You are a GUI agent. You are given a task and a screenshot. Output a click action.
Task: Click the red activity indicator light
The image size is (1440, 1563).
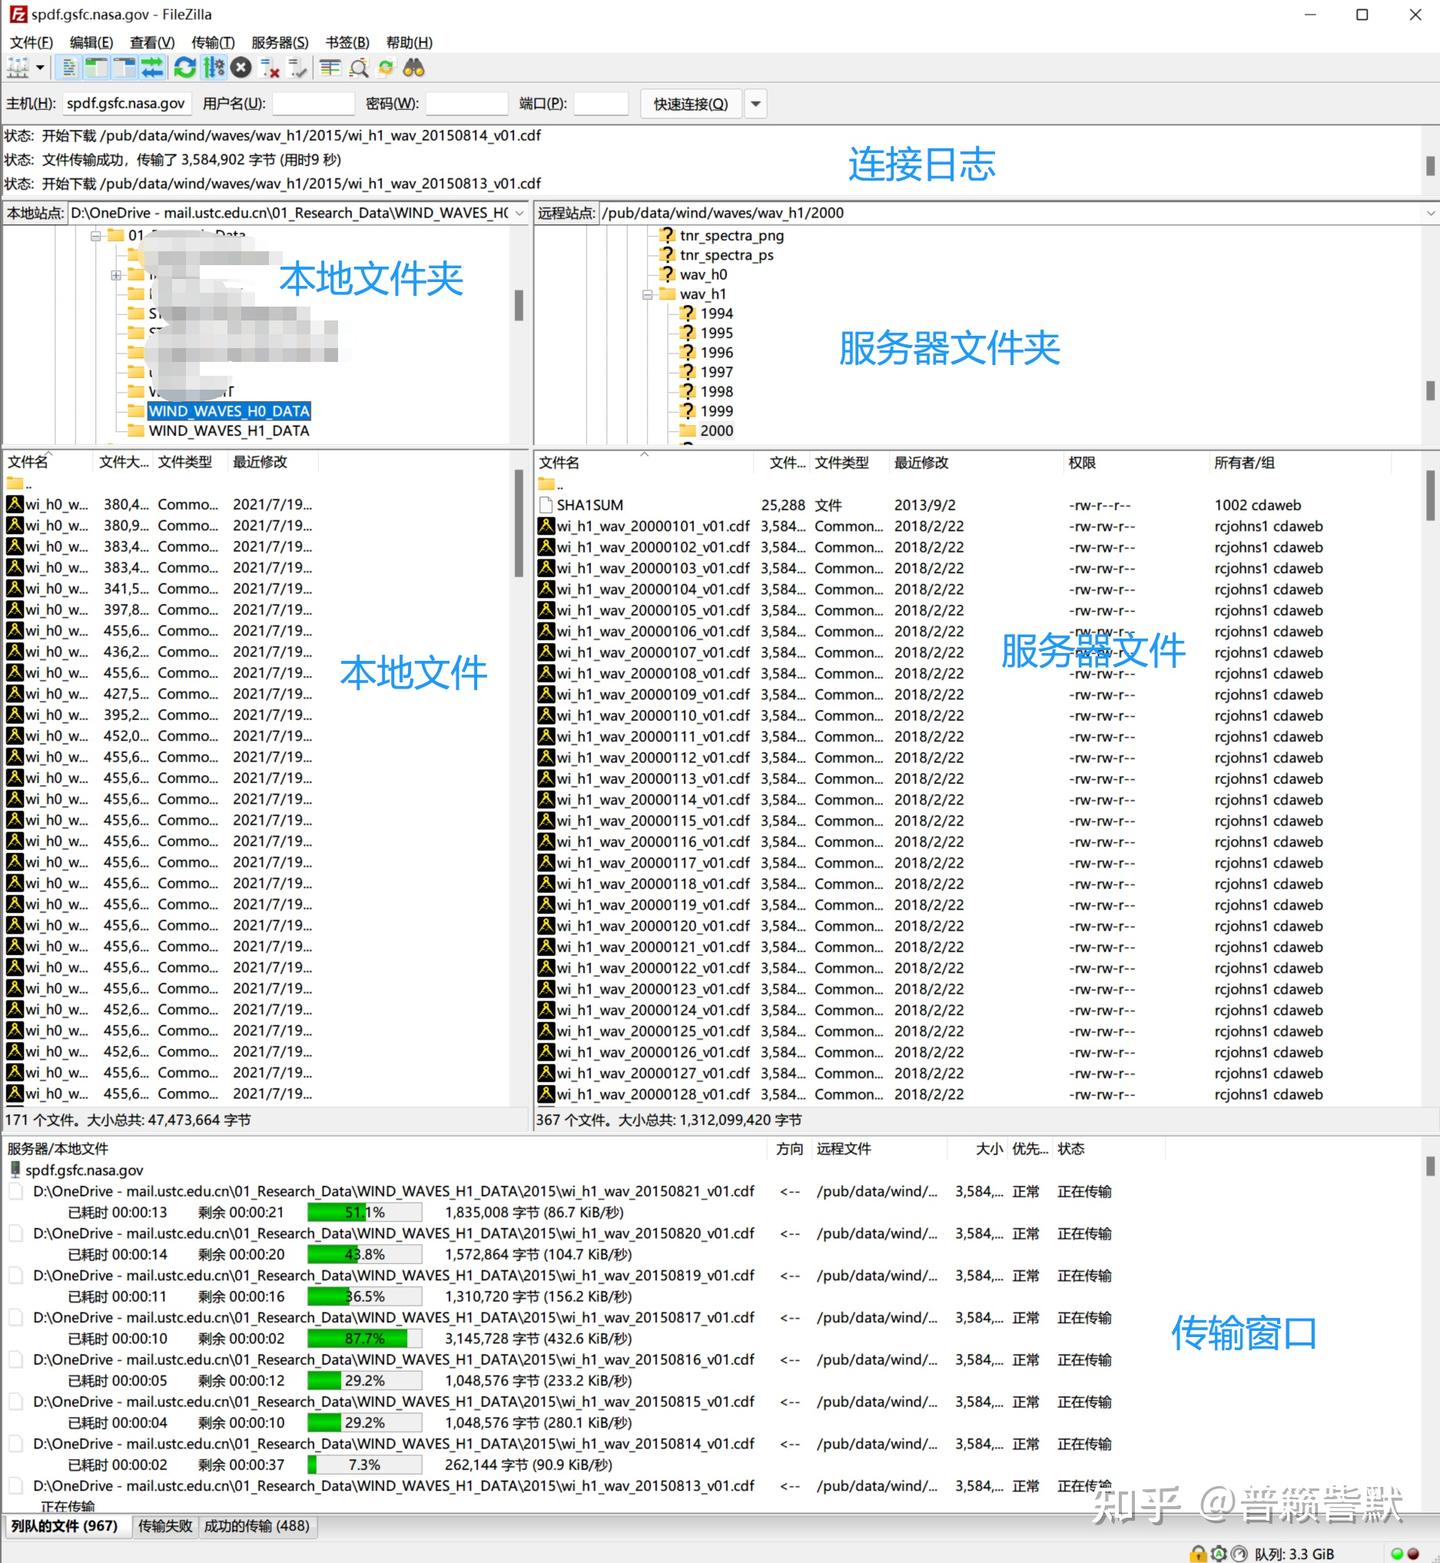point(1413,1553)
